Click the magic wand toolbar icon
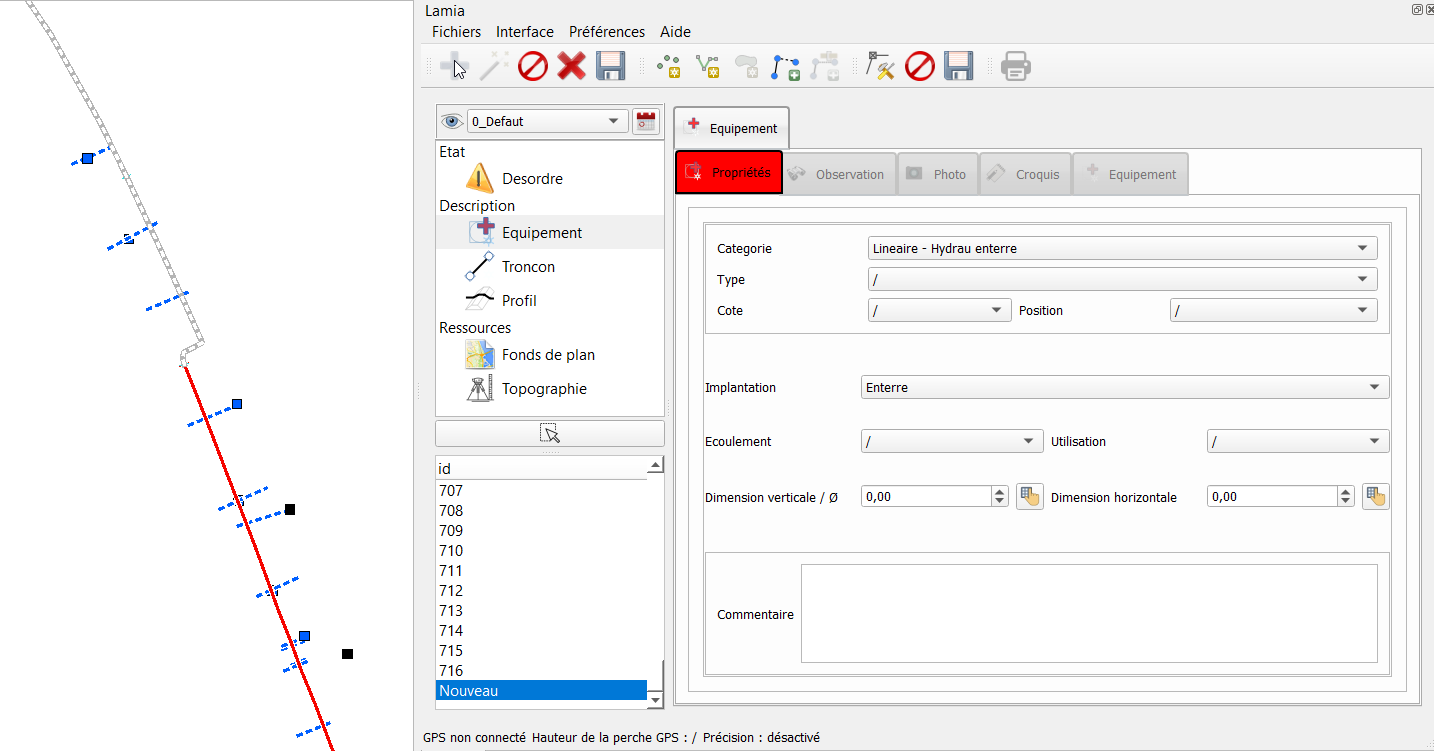 494,67
